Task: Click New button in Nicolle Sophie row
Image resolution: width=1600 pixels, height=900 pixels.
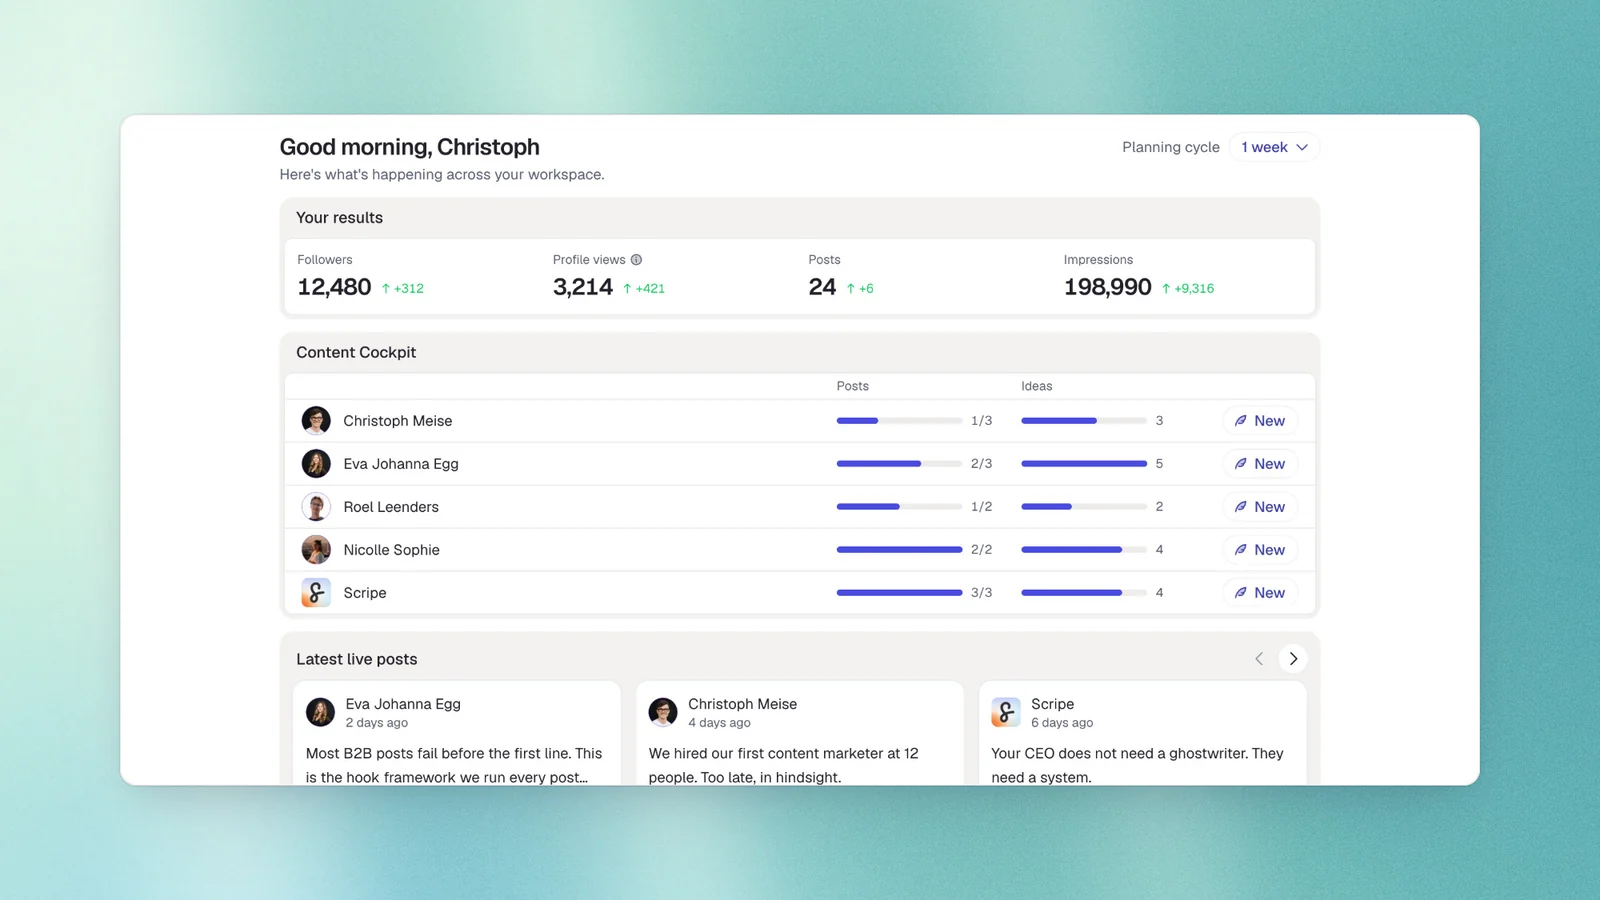Action: click(x=1260, y=550)
